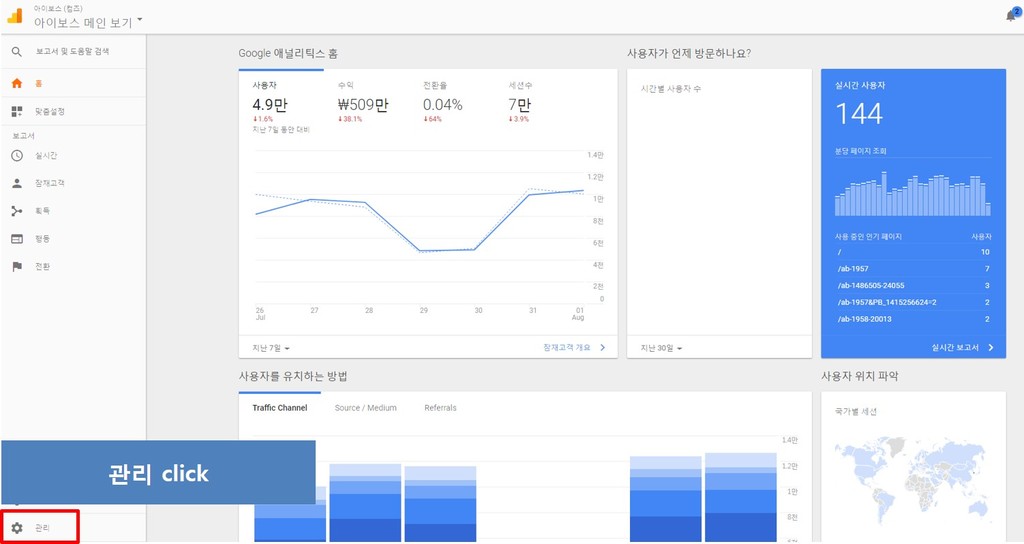Open the 잠재고객 개요 link

coord(566,347)
